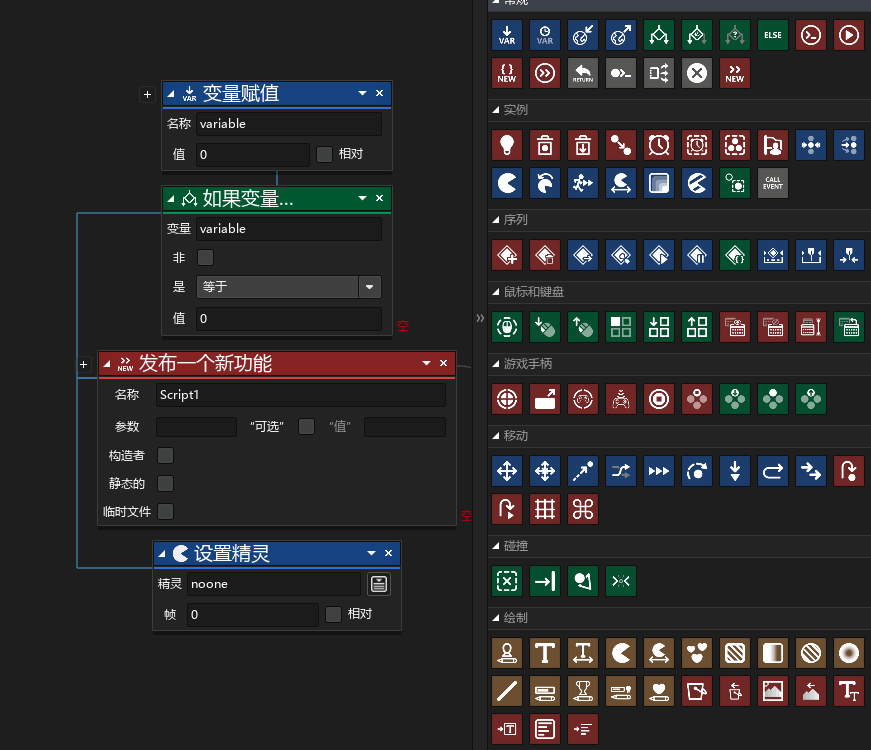Select the ELSE action icon
The width and height of the screenshot is (871, 750).
[x=773, y=35]
